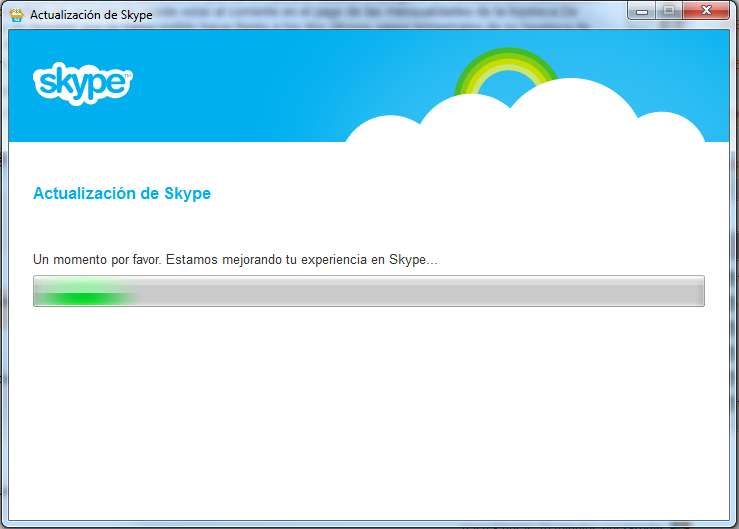Click the 'Actualización de Skype' blue heading

(x=122, y=194)
